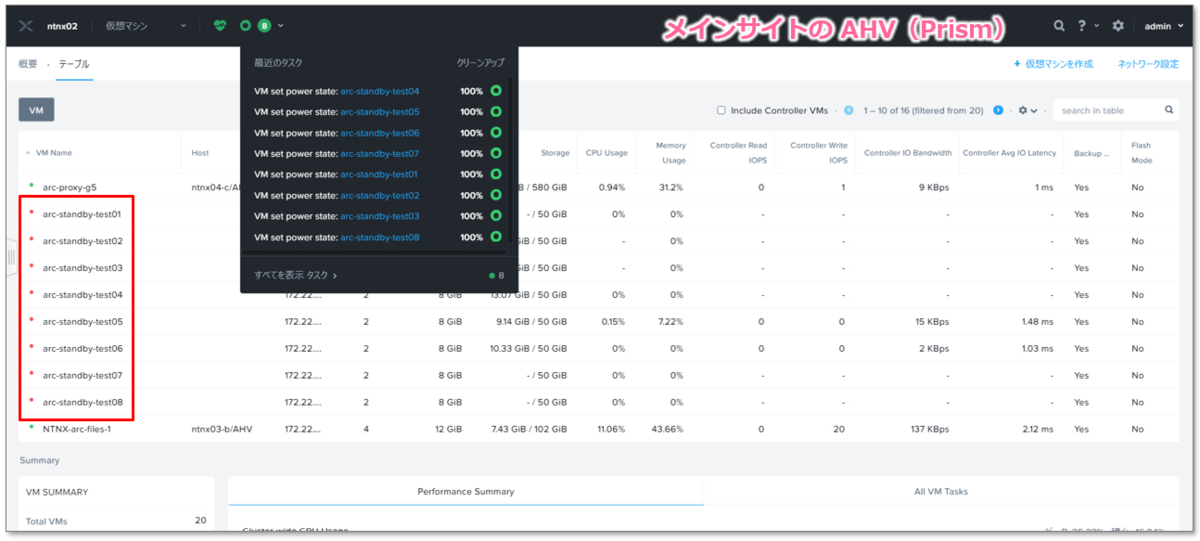Click すべてを表示 タスク link
The width and height of the screenshot is (1200, 541).
295,275
